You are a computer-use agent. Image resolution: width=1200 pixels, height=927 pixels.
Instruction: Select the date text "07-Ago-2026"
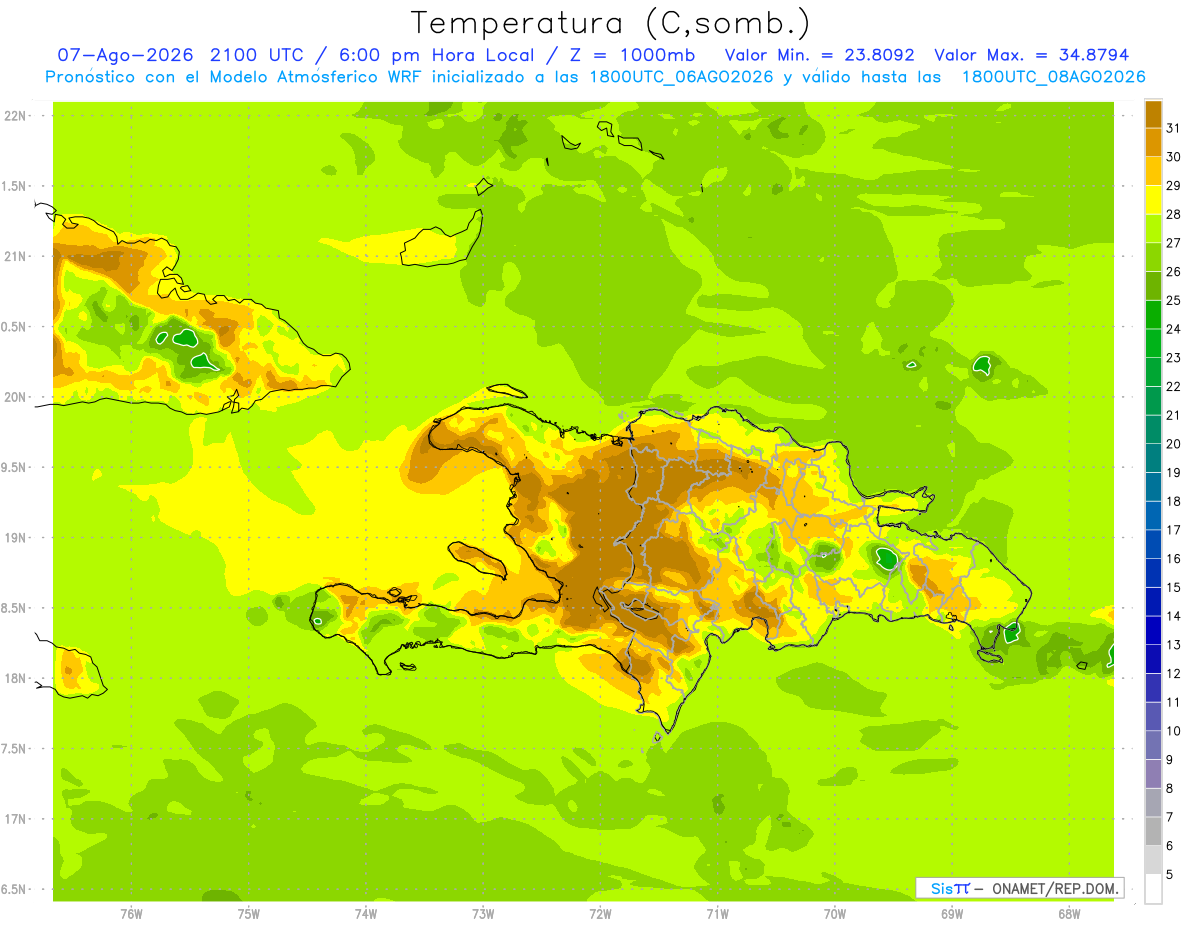(126, 55)
